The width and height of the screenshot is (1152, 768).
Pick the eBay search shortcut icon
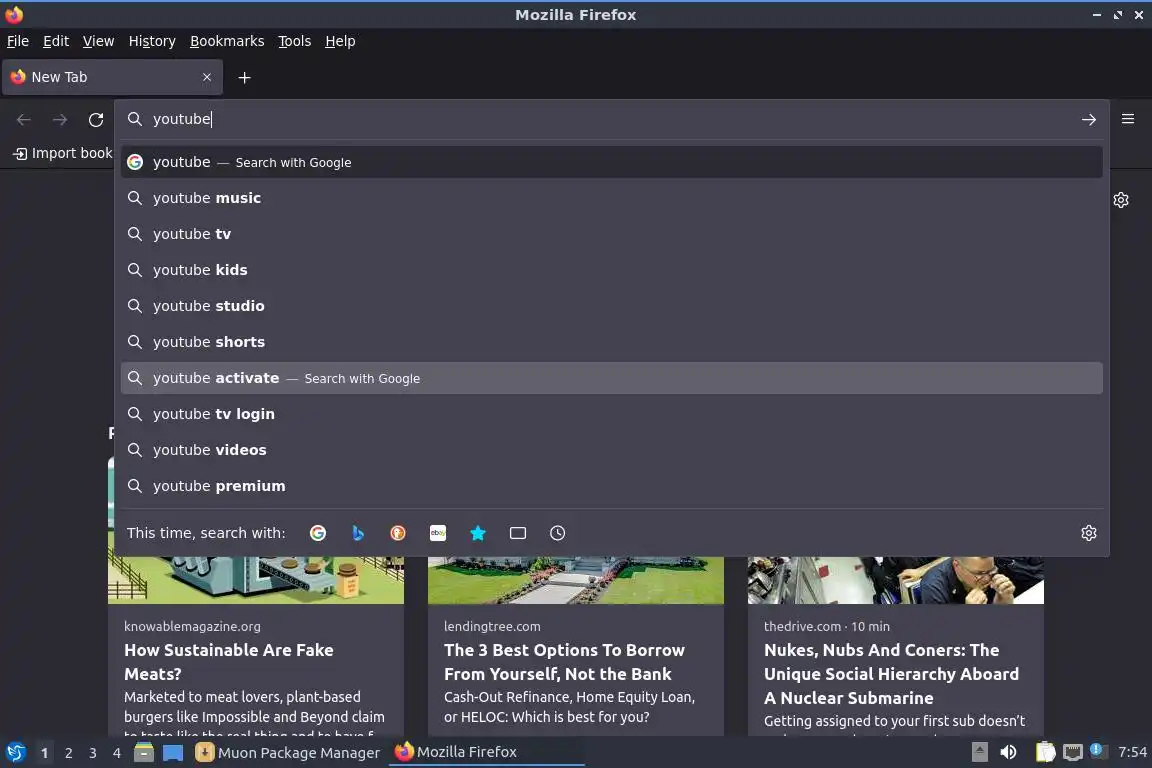(438, 533)
